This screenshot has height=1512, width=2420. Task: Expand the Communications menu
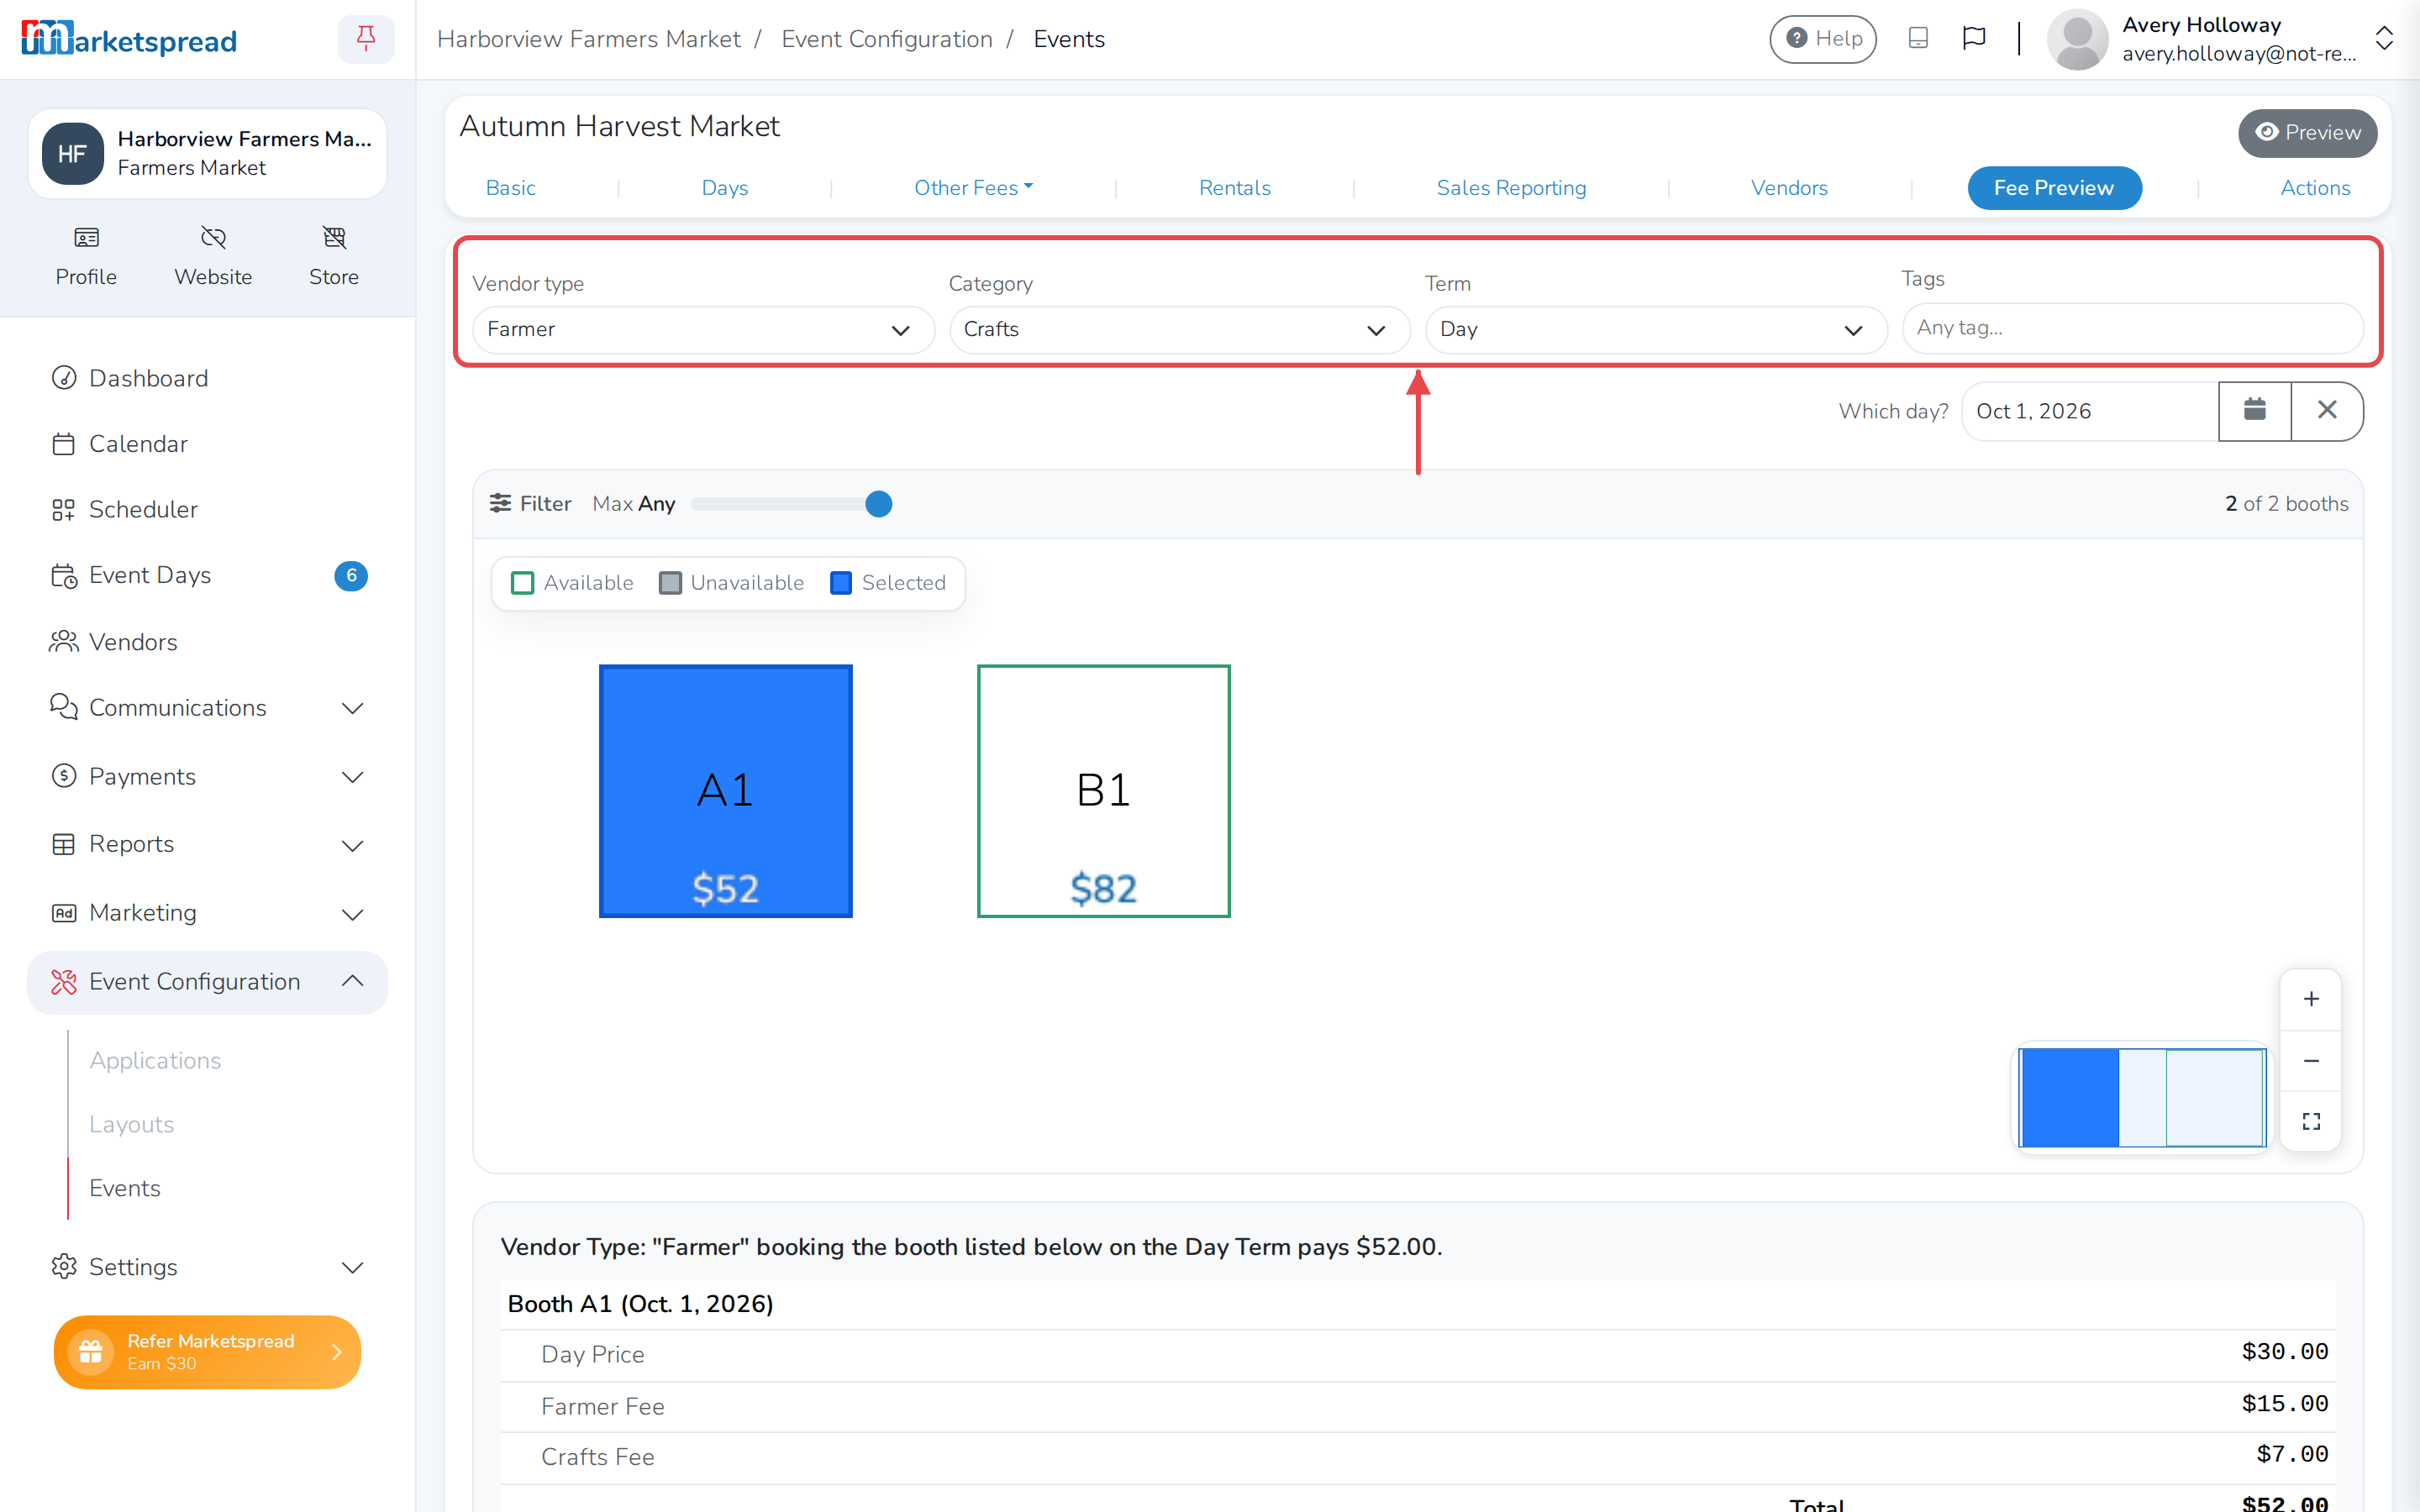click(207, 708)
